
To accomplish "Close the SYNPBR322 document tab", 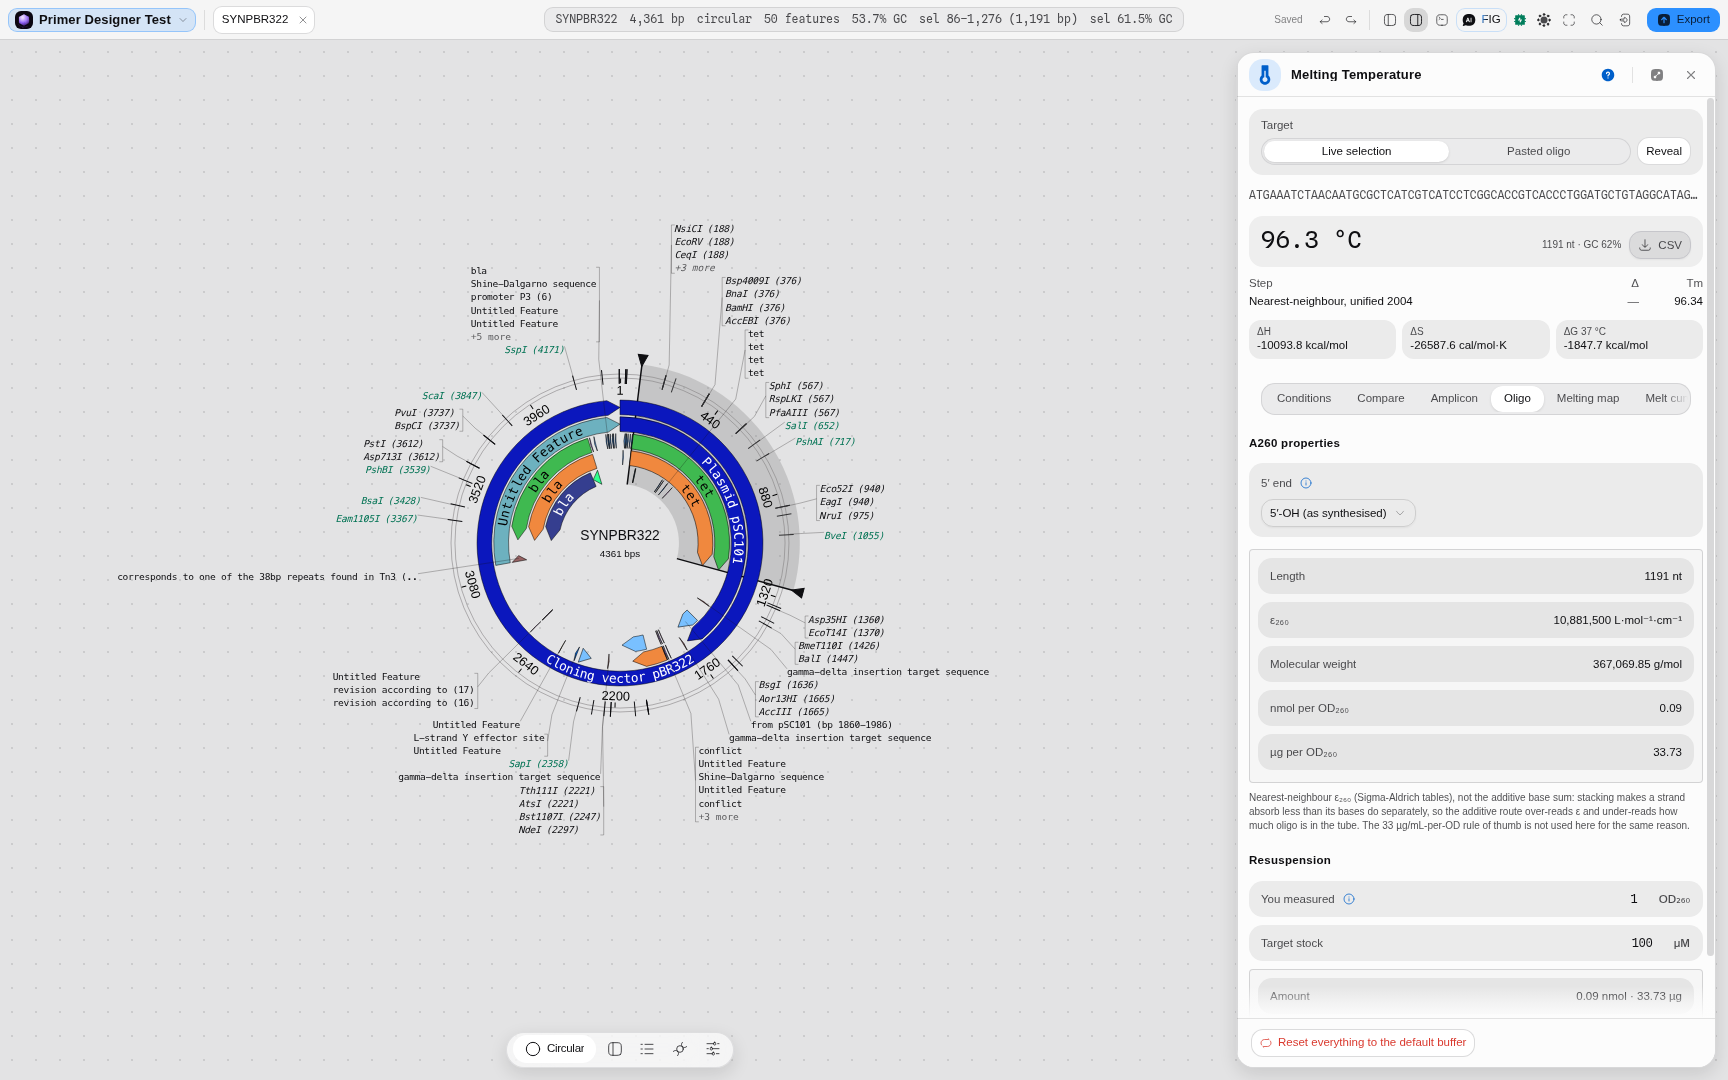I will (x=303, y=20).
